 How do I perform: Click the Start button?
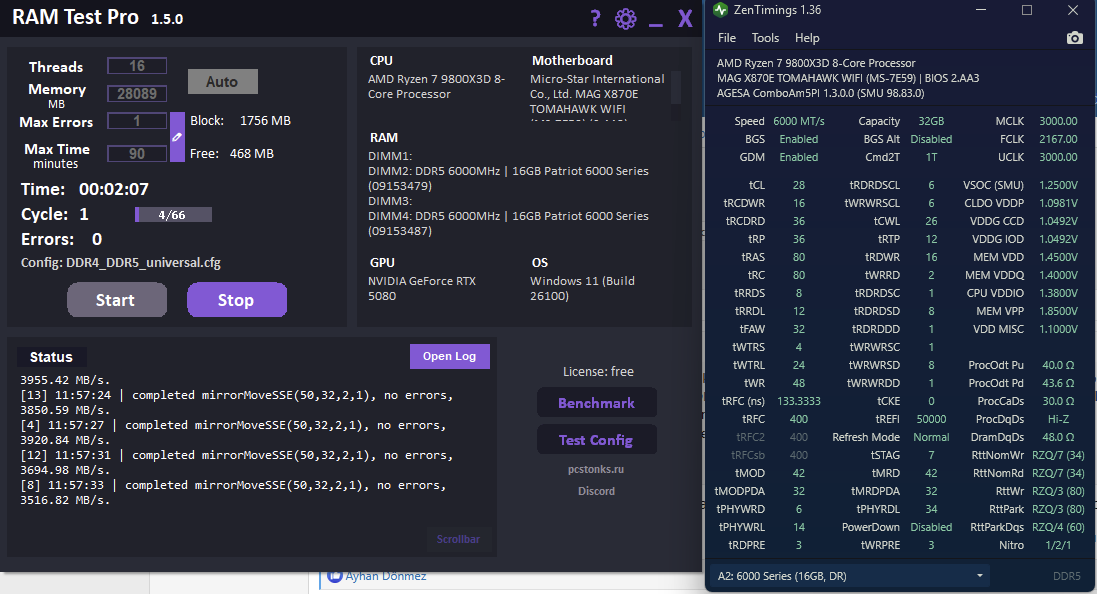(x=117, y=300)
